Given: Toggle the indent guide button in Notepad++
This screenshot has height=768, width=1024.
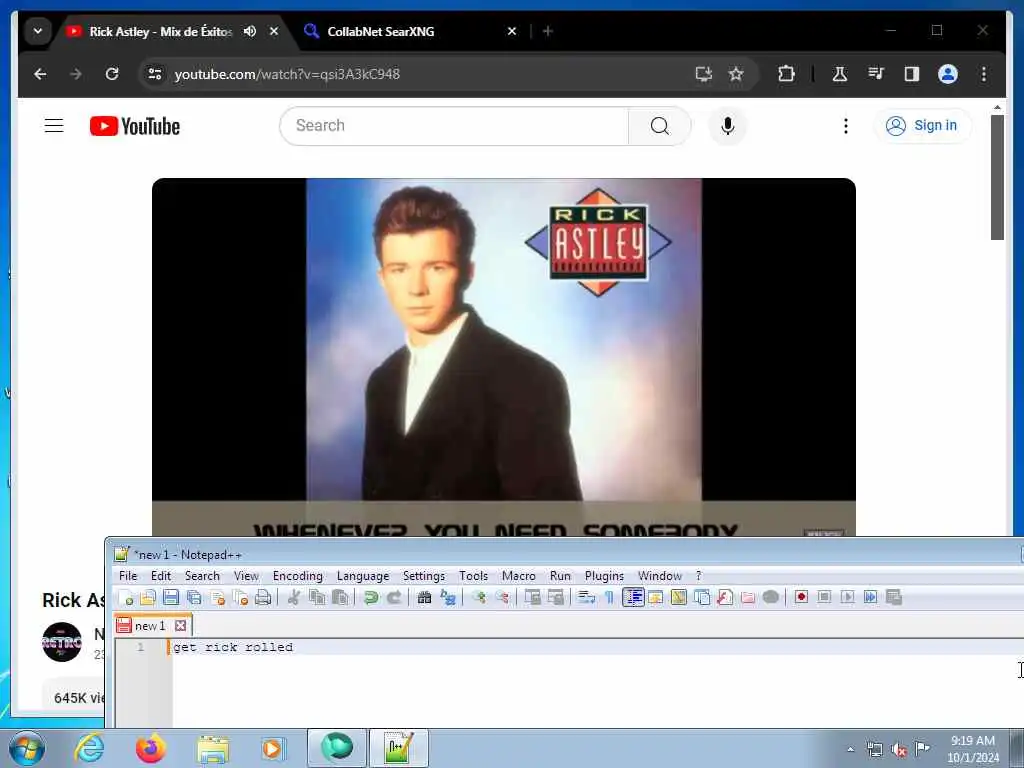Looking at the screenshot, I should click(x=633, y=597).
